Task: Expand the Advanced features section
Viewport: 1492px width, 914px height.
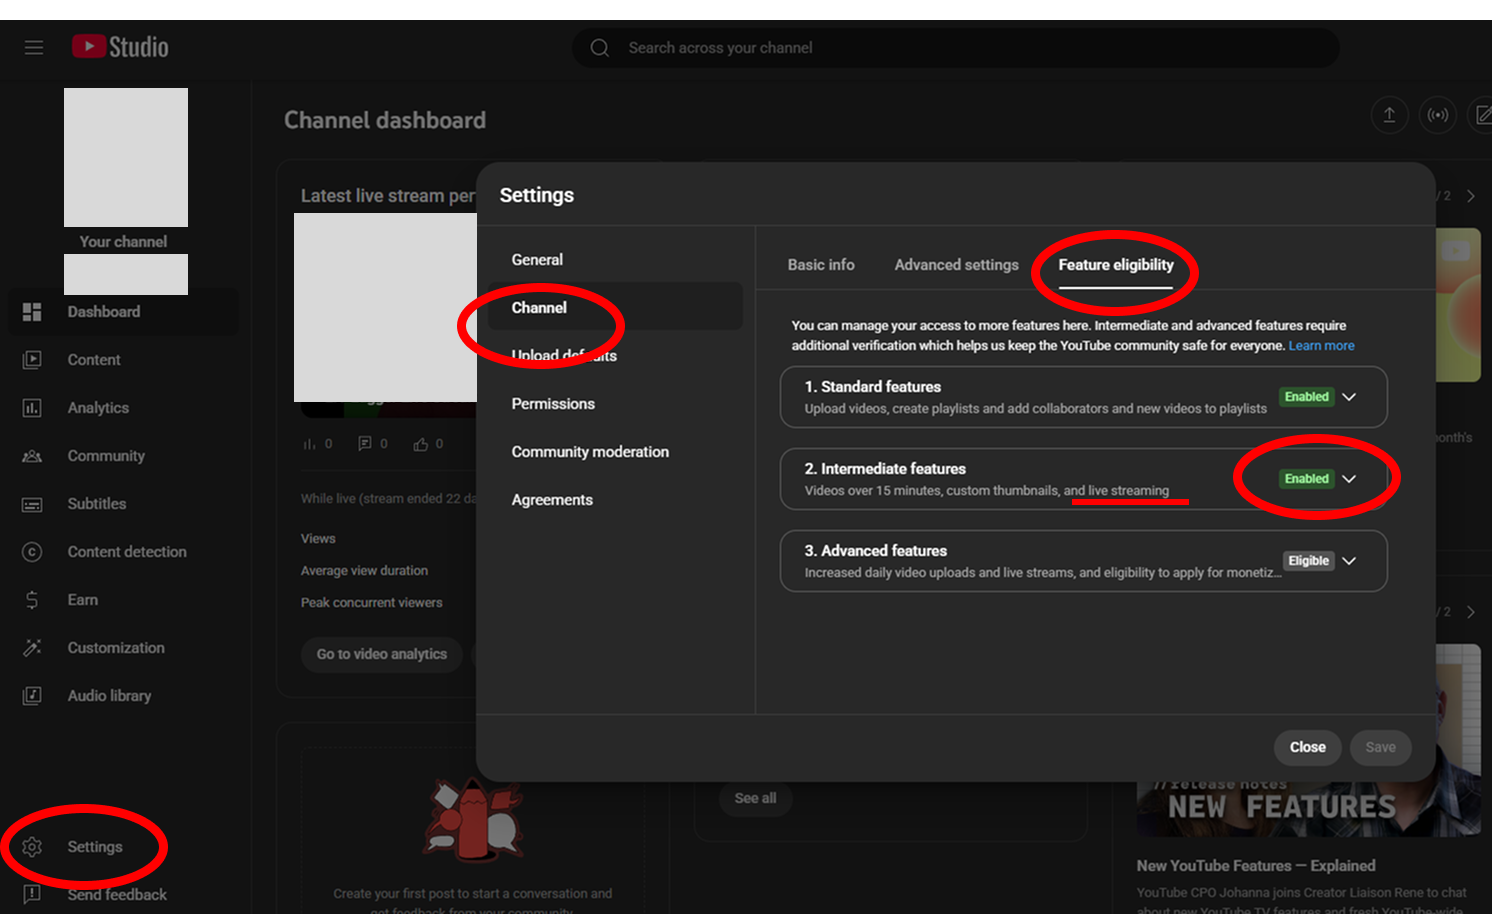Action: [x=1349, y=560]
